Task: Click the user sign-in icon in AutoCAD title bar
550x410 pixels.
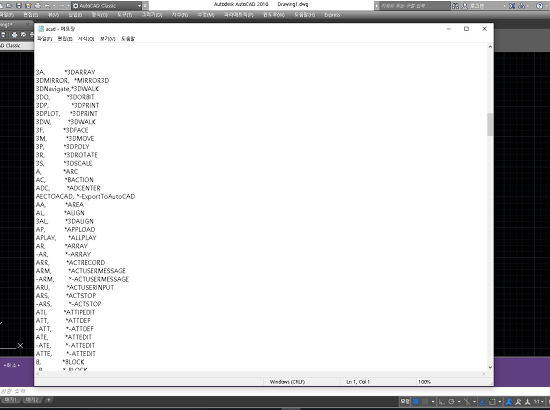Action: (465, 6)
